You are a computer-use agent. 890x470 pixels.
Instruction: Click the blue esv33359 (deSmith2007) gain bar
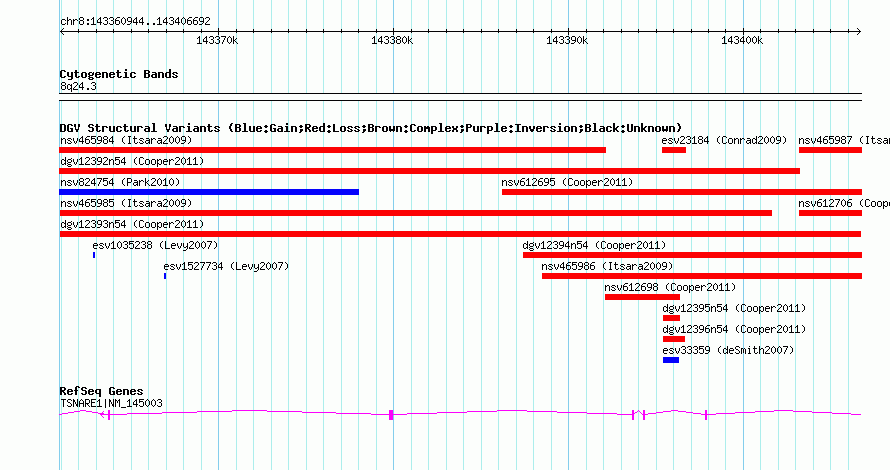point(671,360)
